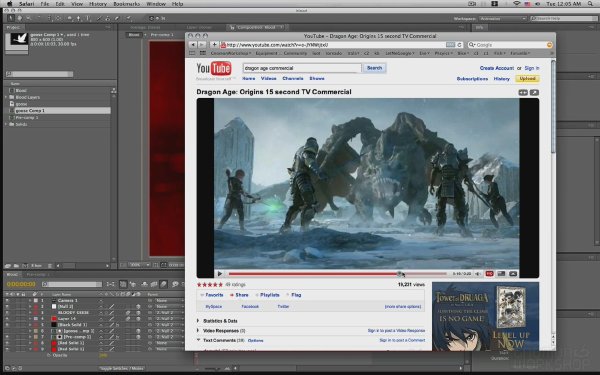Screen dimensions: 600x375
Task: Open the Bookmarks menu in menu bar
Action: [x=126, y=4]
